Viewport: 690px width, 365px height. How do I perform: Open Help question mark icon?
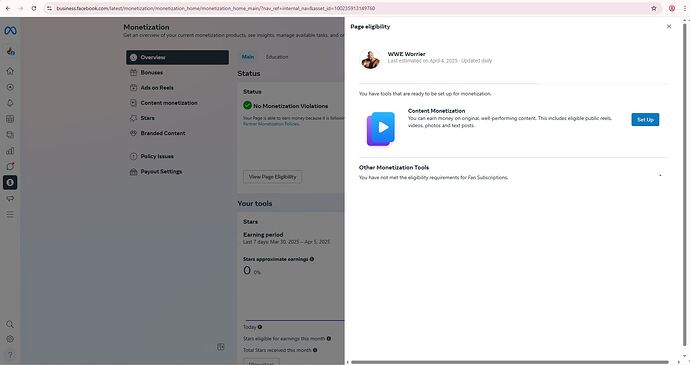point(10,354)
